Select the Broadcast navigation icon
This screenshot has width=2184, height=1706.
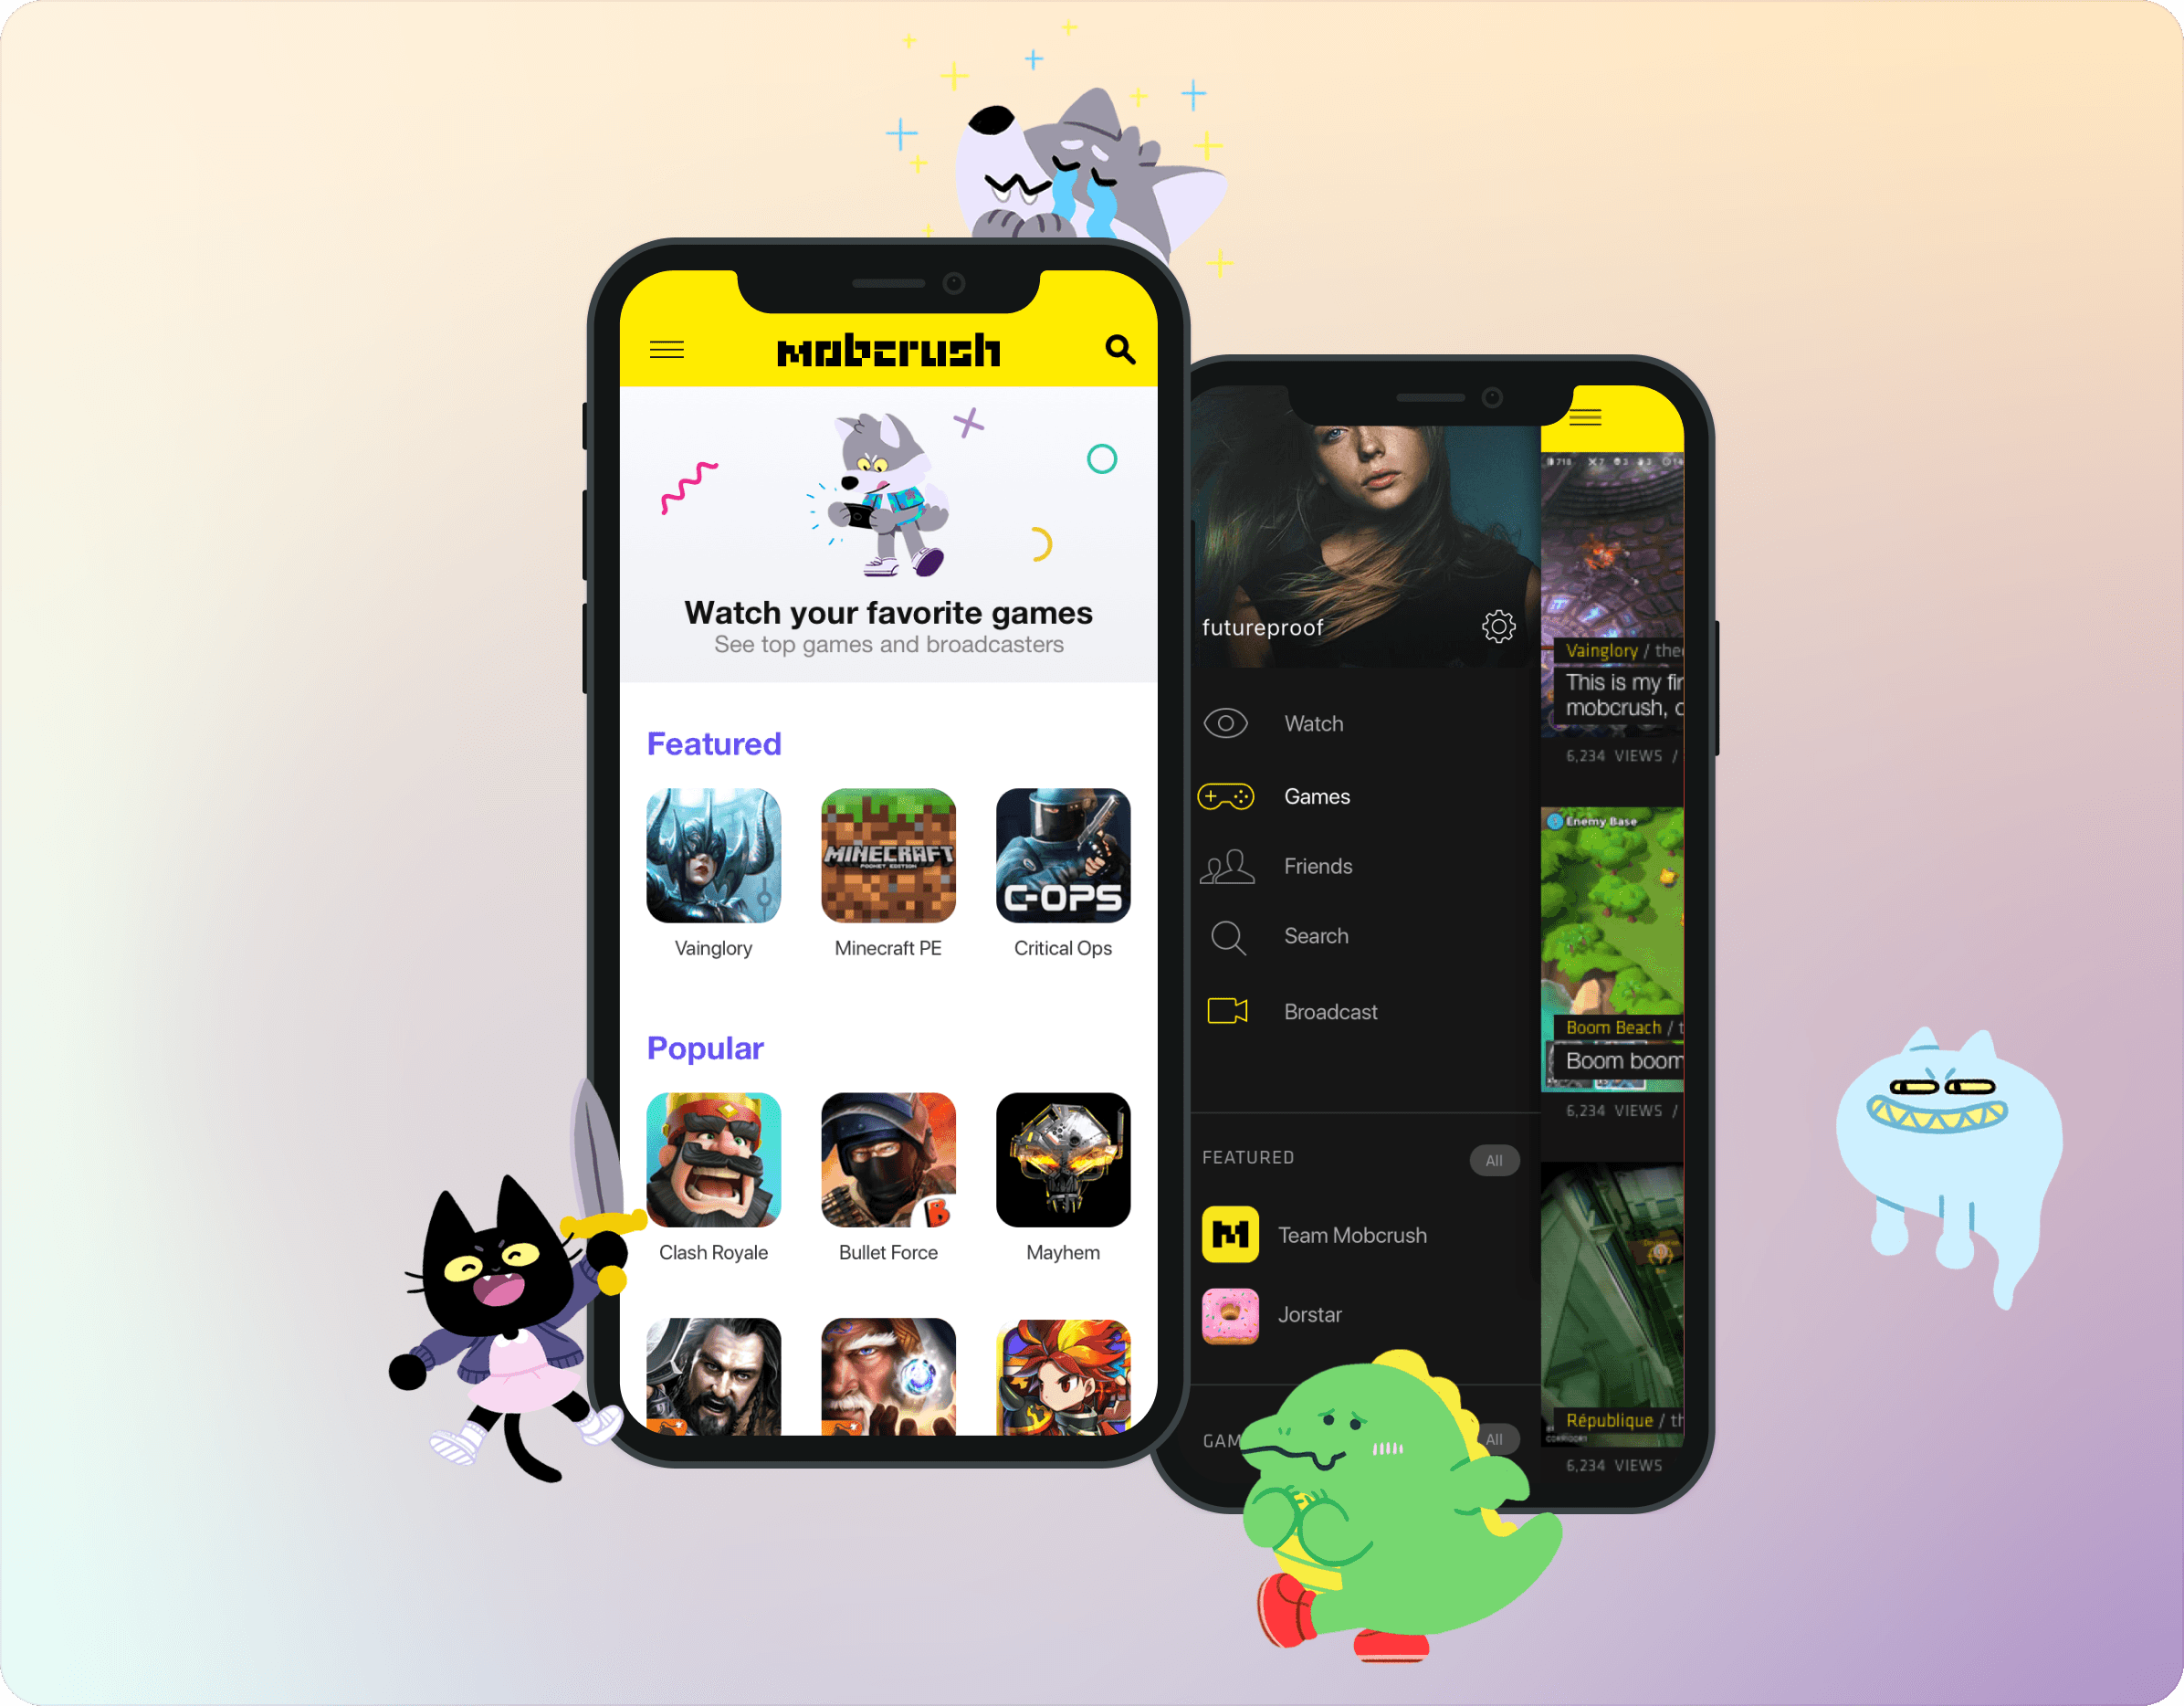[1230, 1011]
